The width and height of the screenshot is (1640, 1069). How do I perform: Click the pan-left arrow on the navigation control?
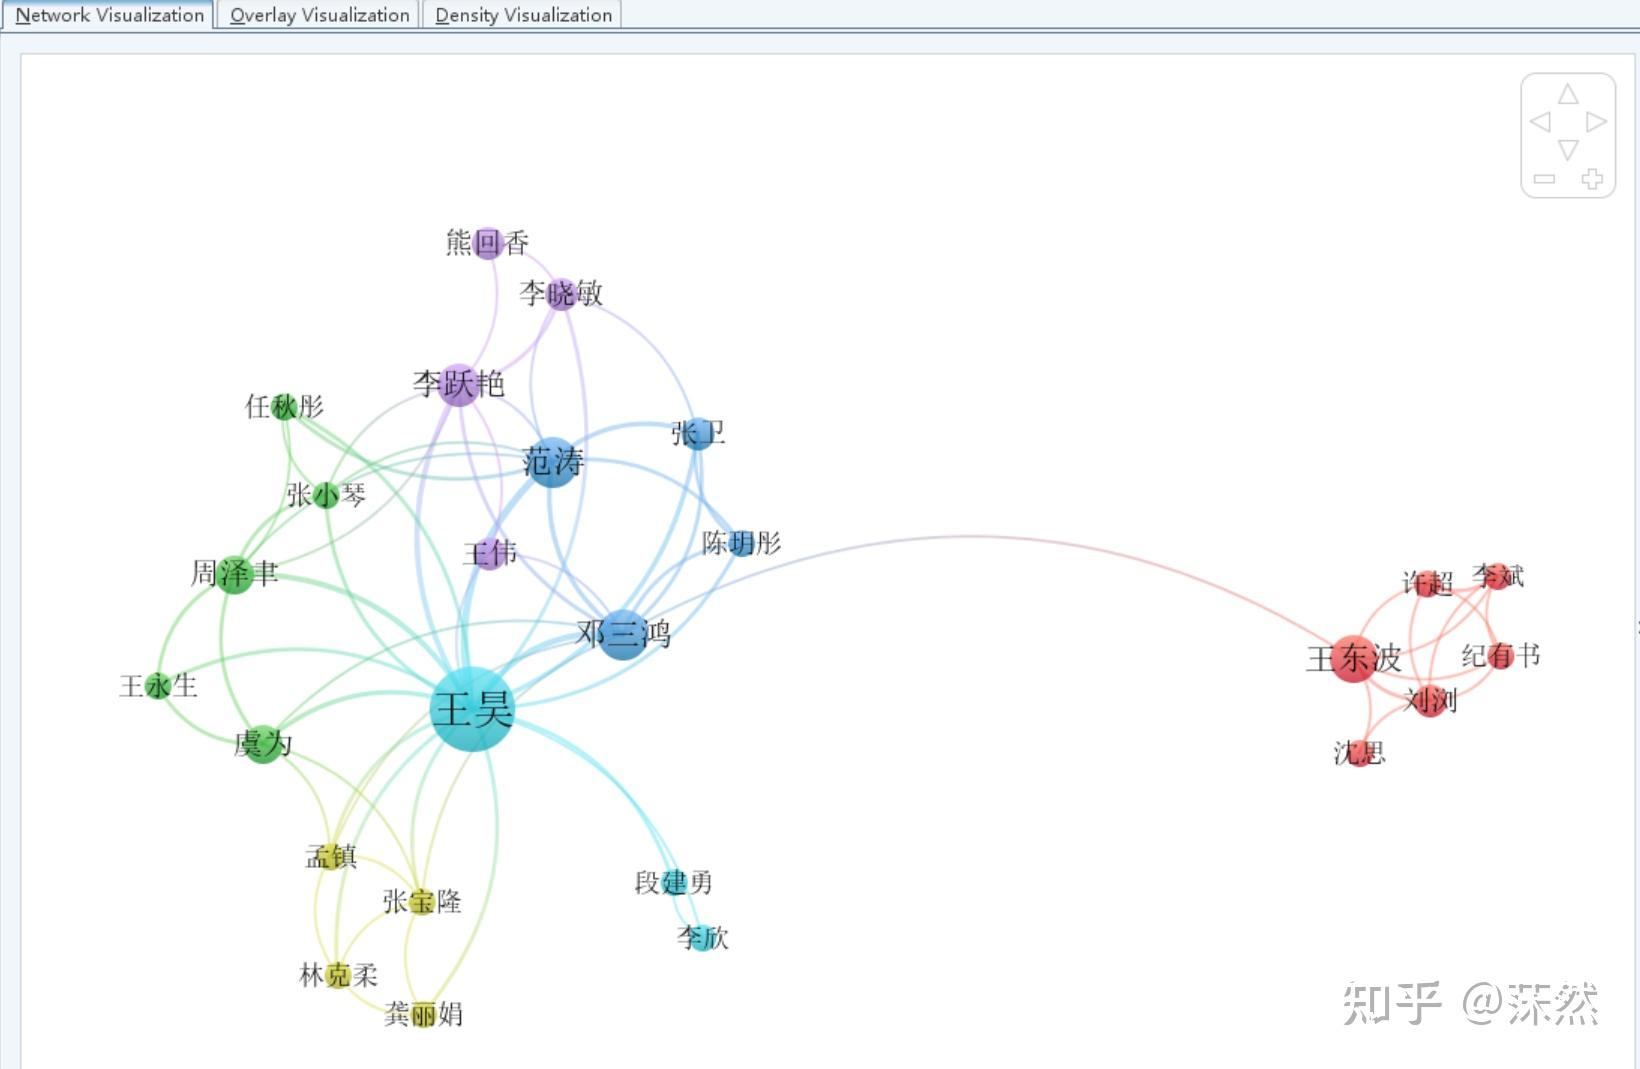pyautogui.click(x=1539, y=122)
